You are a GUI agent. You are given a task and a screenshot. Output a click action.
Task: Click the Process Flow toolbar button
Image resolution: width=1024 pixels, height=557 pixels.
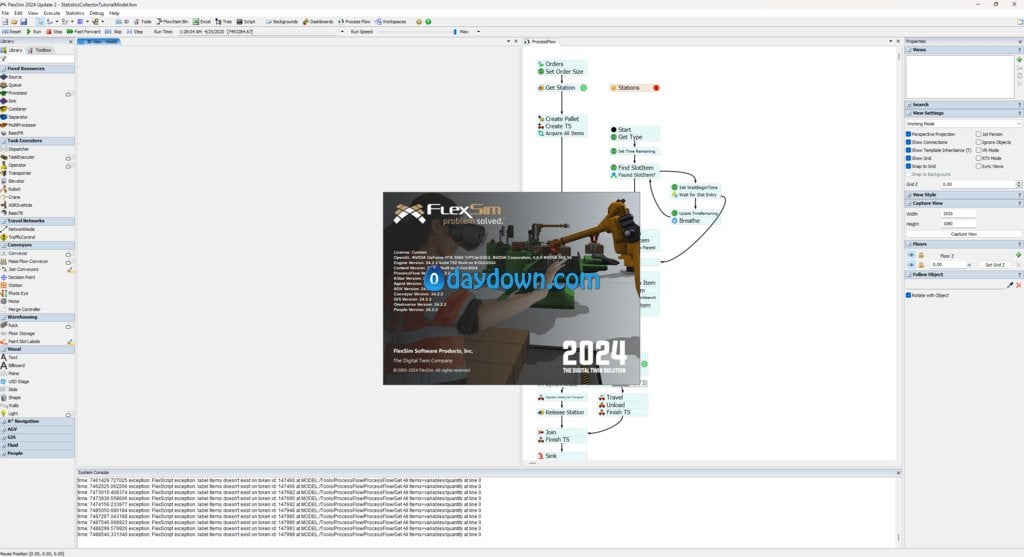pyautogui.click(x=354, y=22)
